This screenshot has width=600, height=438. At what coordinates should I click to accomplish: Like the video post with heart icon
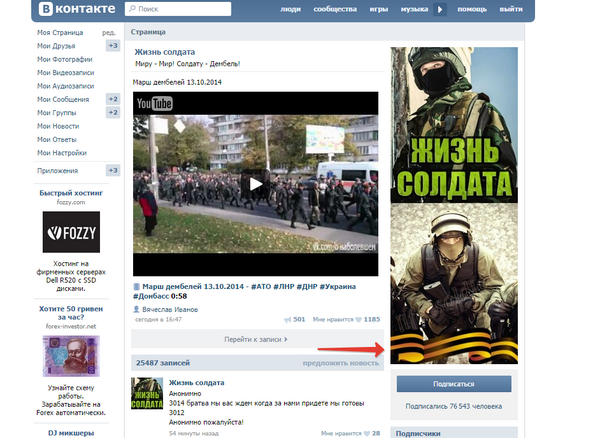point(357,319)
